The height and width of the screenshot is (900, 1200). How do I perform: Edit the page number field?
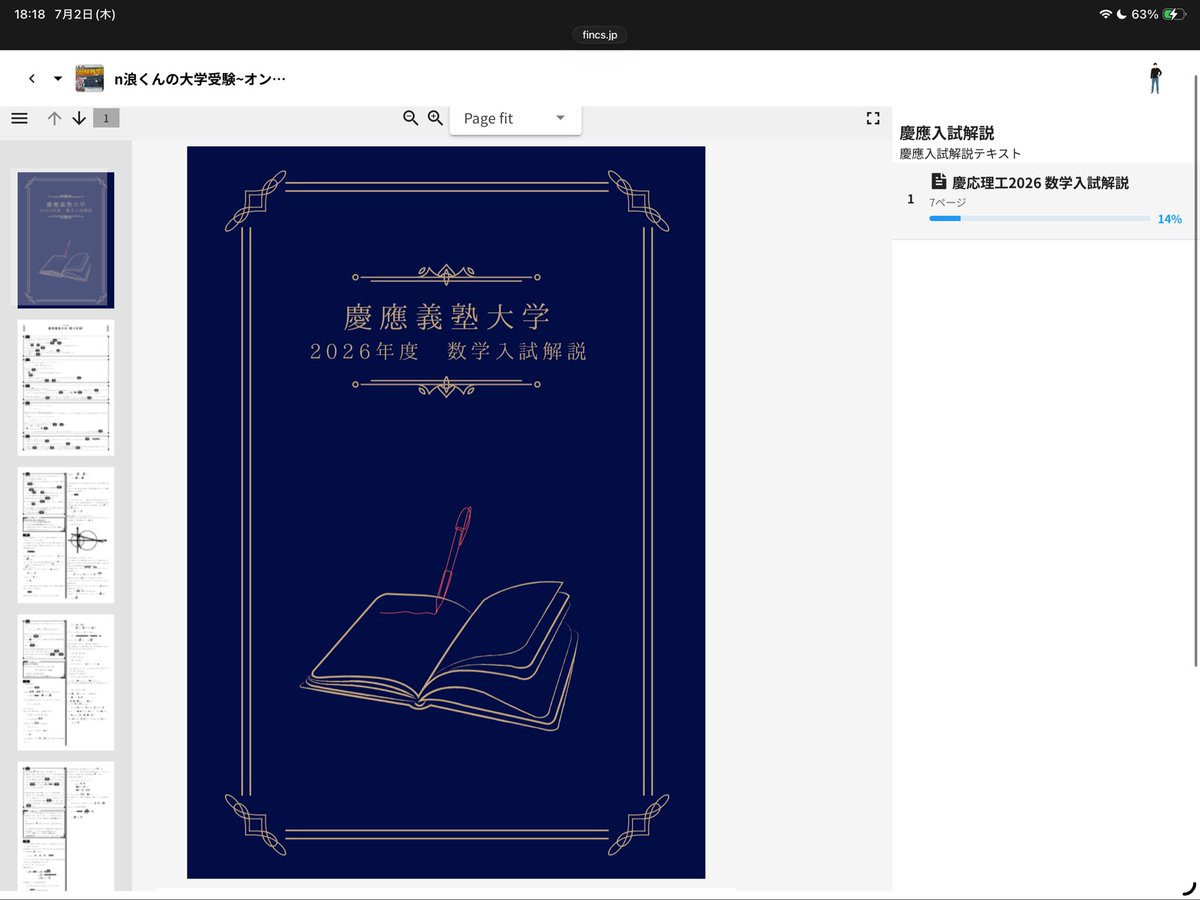106,118
